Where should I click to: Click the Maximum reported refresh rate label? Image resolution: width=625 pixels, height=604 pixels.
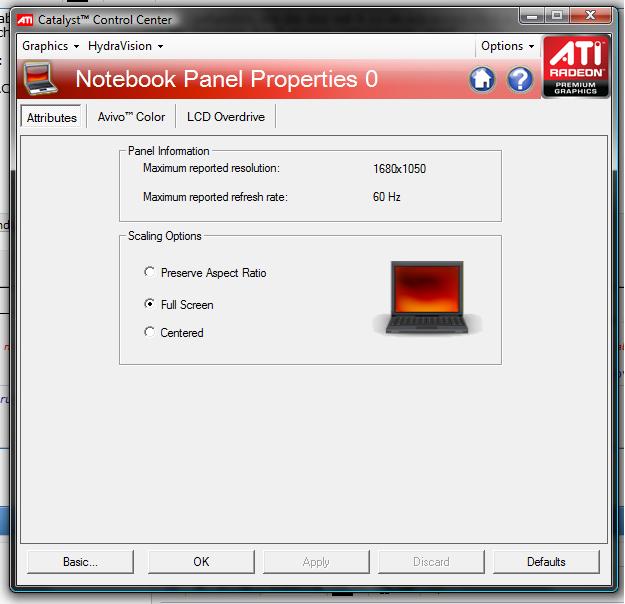215,197
